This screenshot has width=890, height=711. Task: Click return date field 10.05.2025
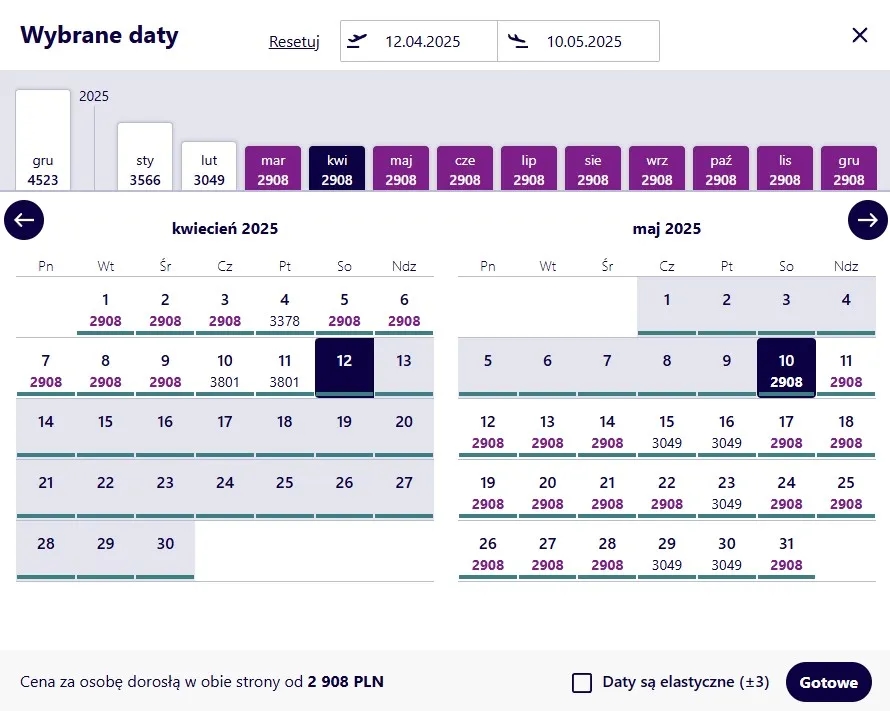click(584, 42)
